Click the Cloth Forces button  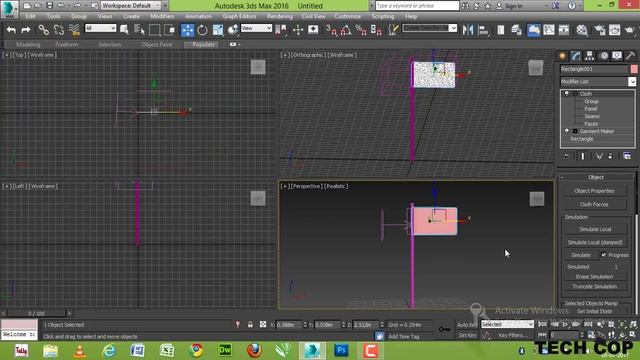594,204
